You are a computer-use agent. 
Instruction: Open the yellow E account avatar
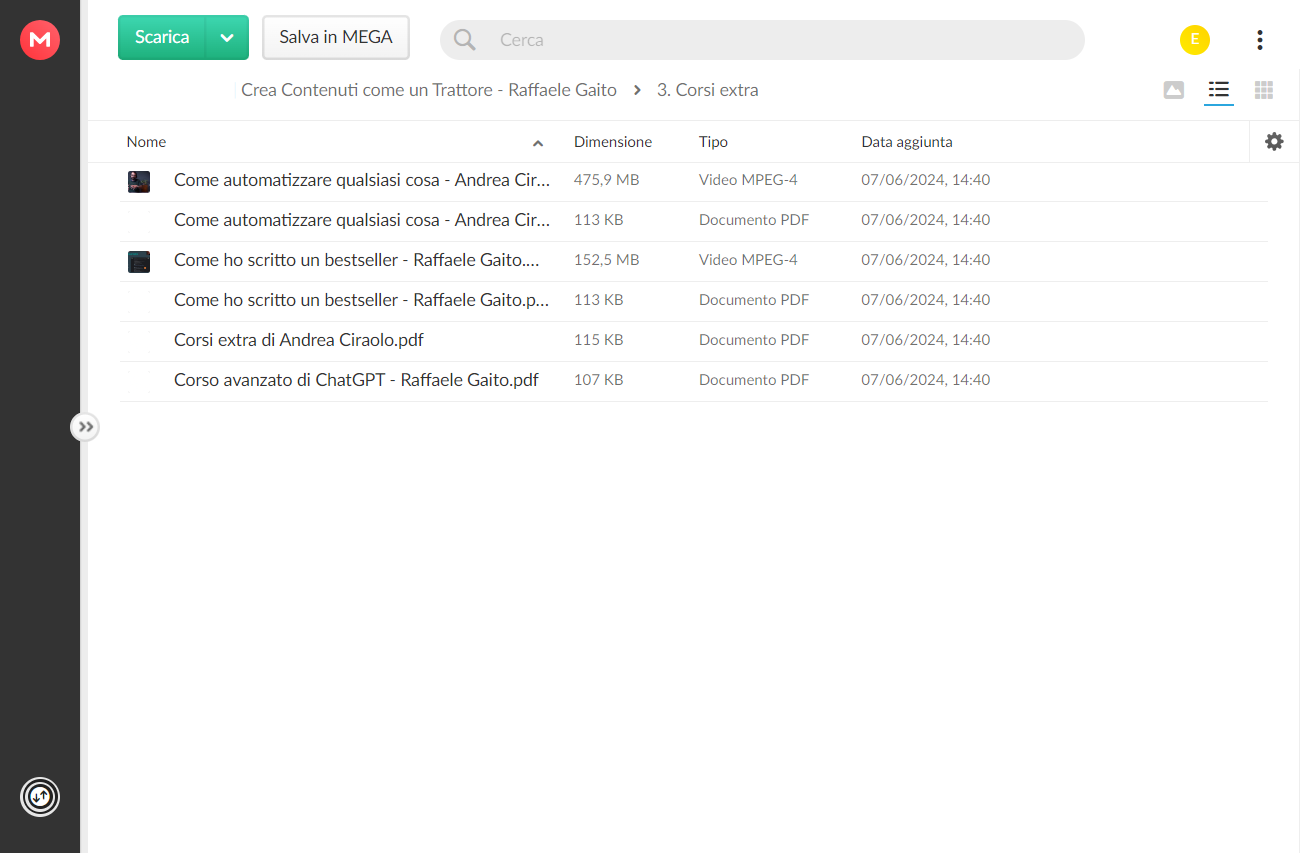(1195, 40)
